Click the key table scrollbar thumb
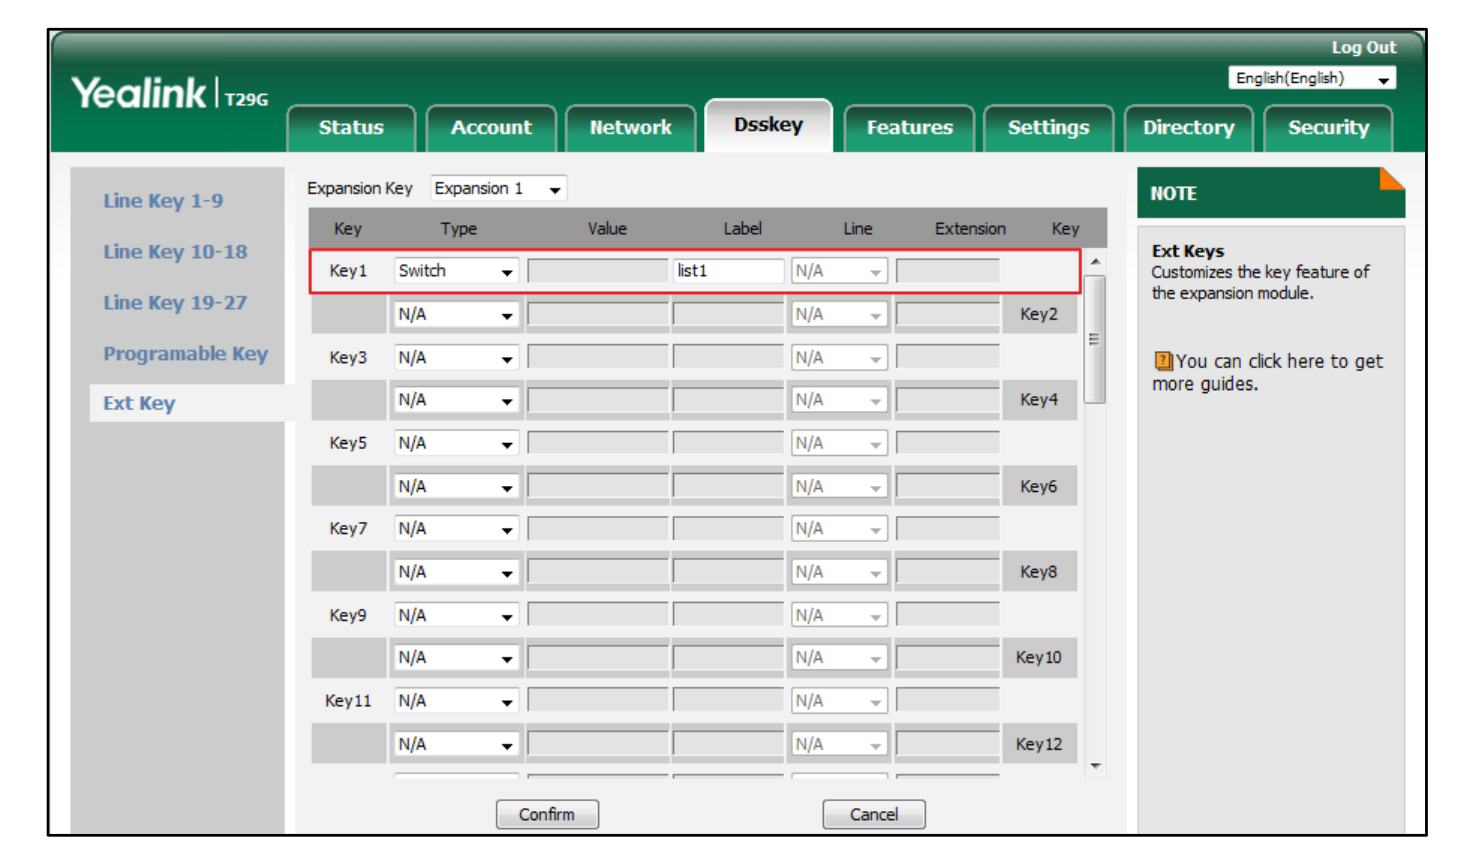 1095,339
